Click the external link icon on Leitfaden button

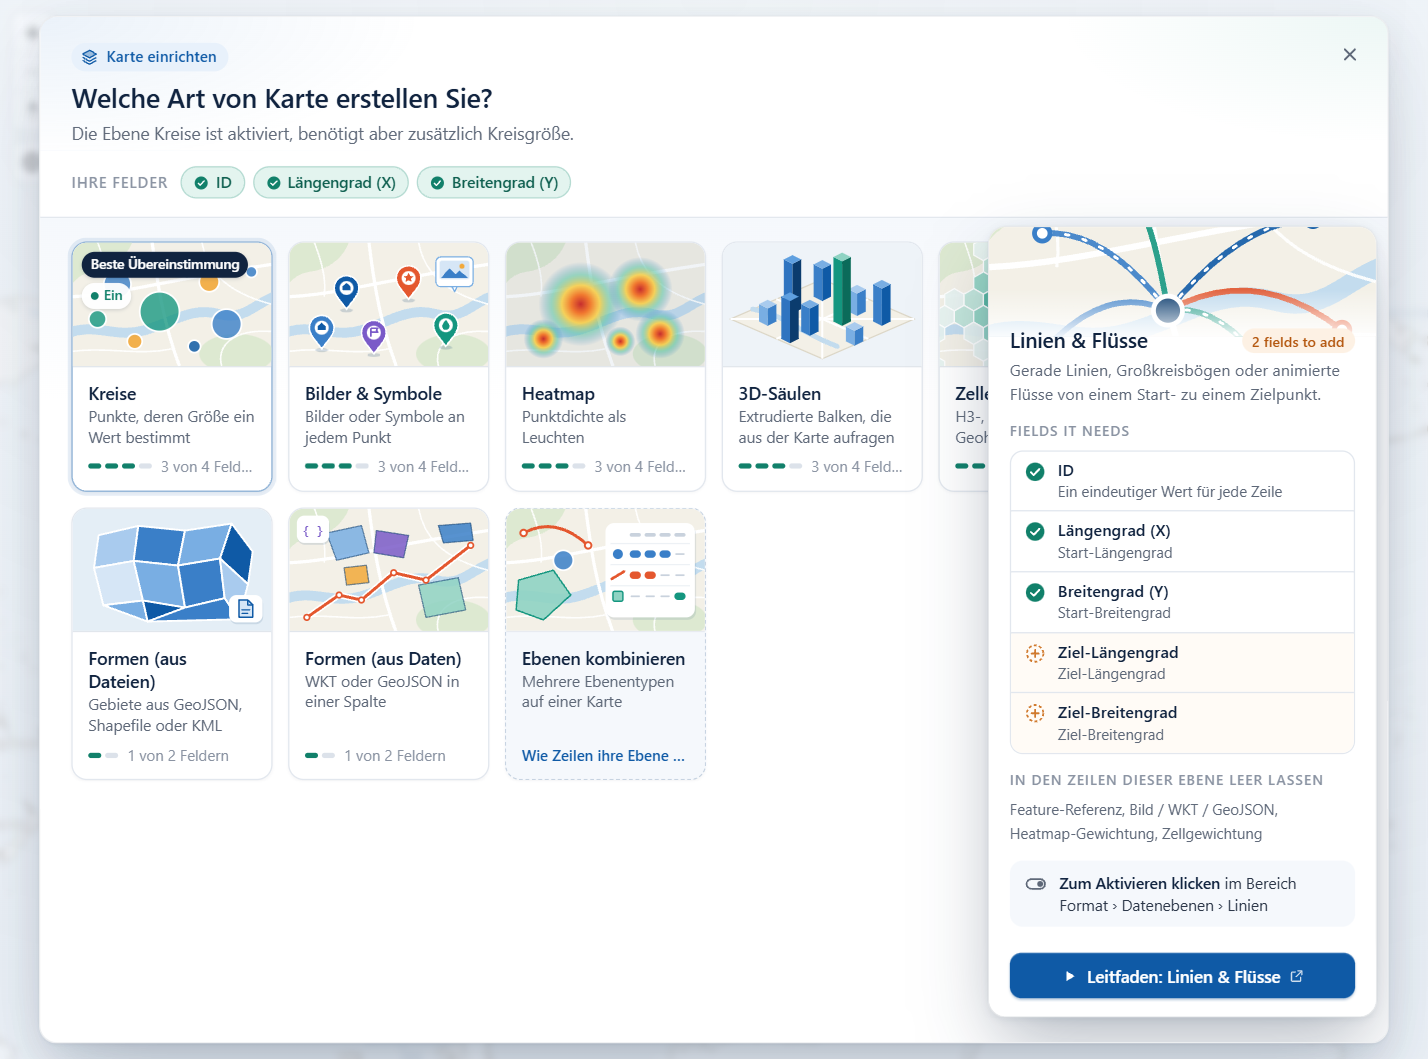1297,976
